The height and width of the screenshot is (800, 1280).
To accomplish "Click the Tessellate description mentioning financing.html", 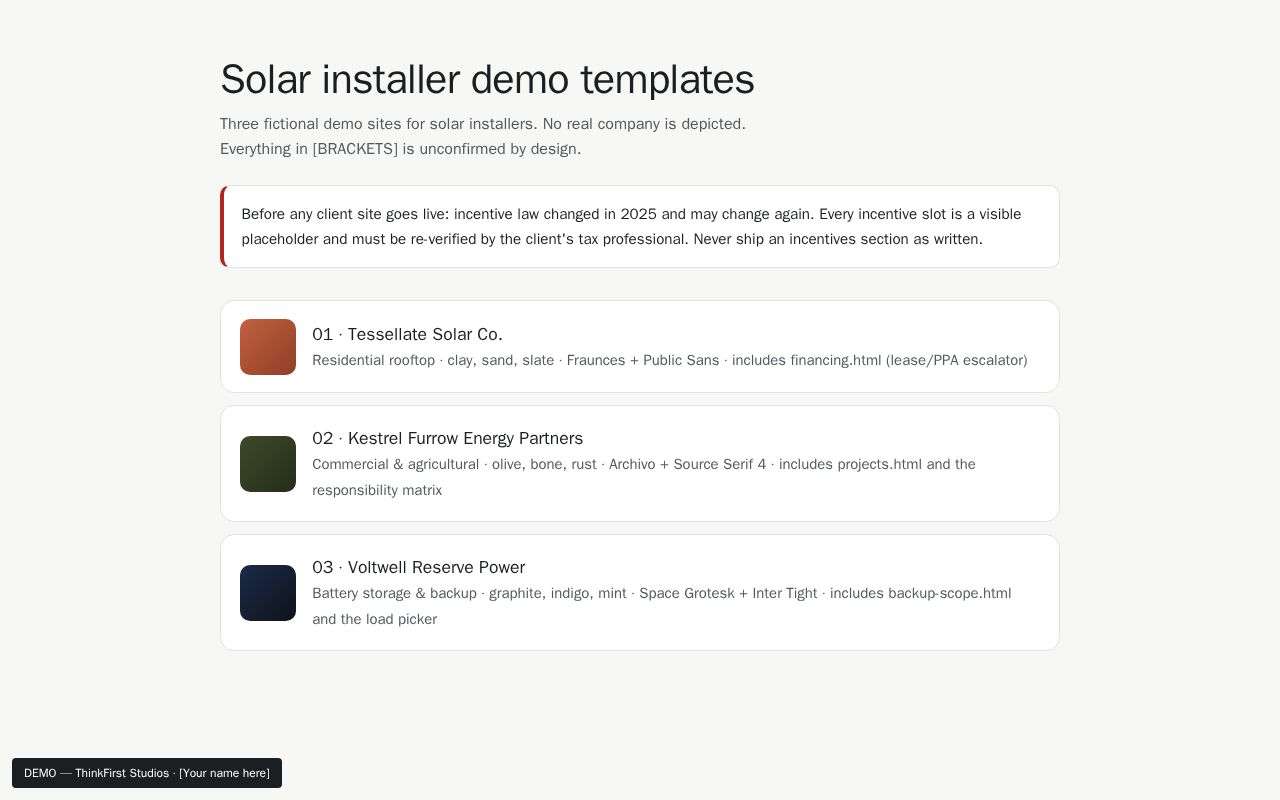I will (669, 361).
